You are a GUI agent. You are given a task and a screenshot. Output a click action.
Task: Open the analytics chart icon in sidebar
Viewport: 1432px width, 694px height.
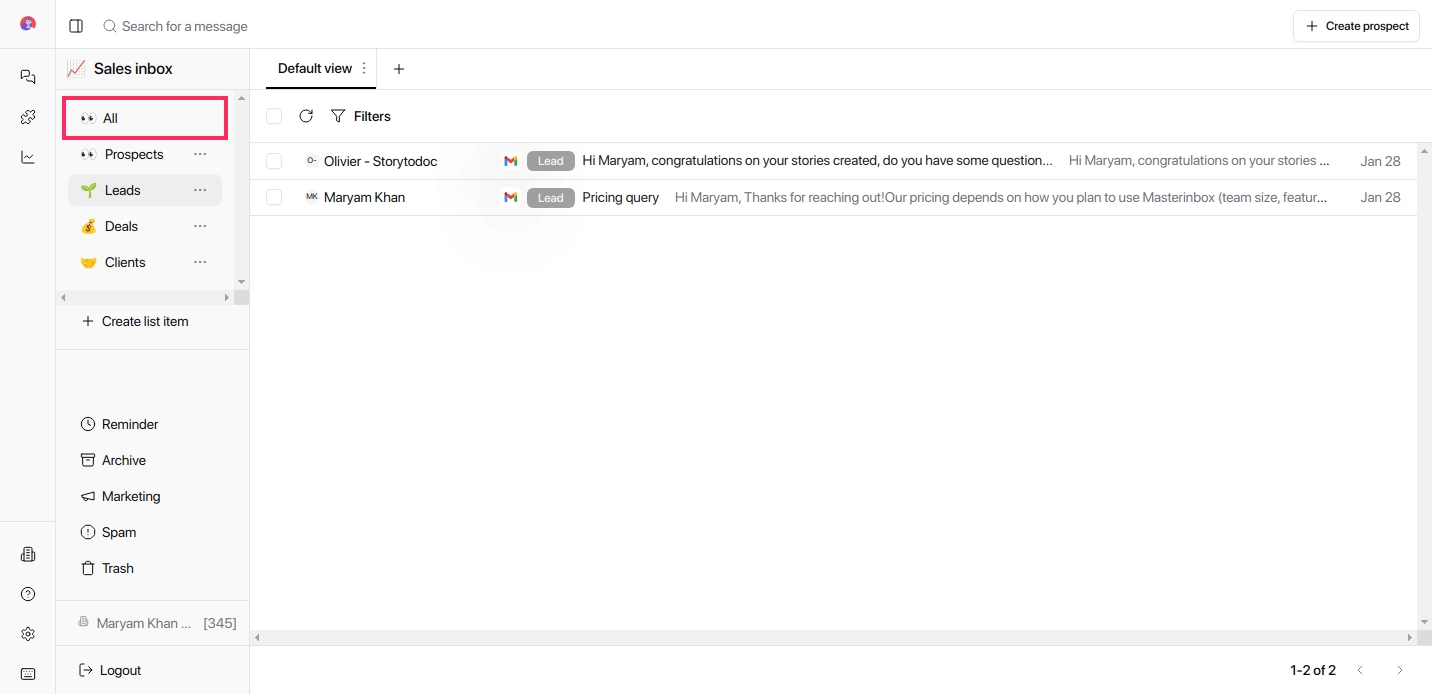pyautogui.click(x=27, y=157)
